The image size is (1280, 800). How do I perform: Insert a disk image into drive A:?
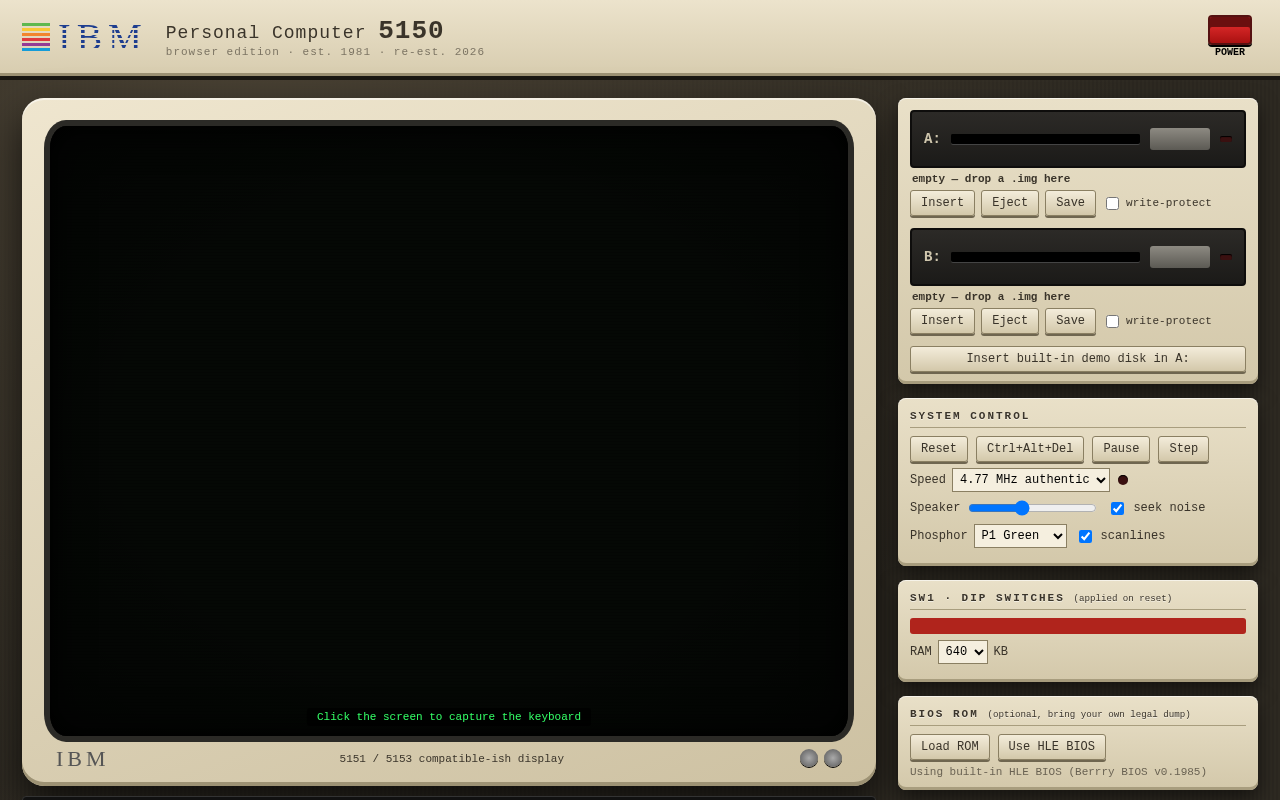(x=942, y=203)
